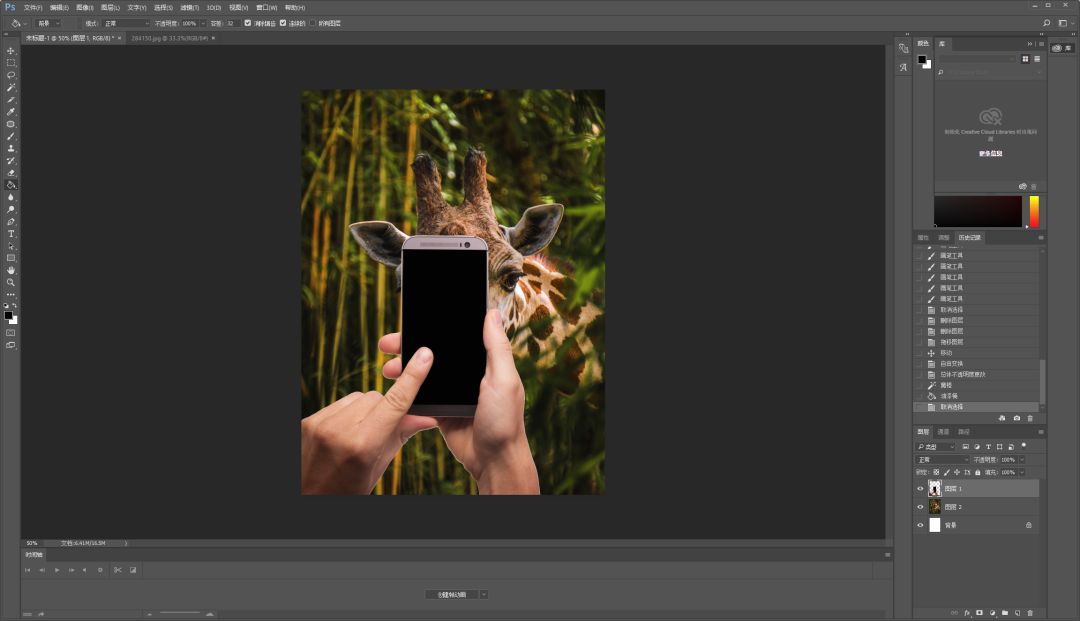Select the 背景 layer thumbnail
This screenshot has width=1080, height=621.
pyautogui.click(x=935, y=525)
